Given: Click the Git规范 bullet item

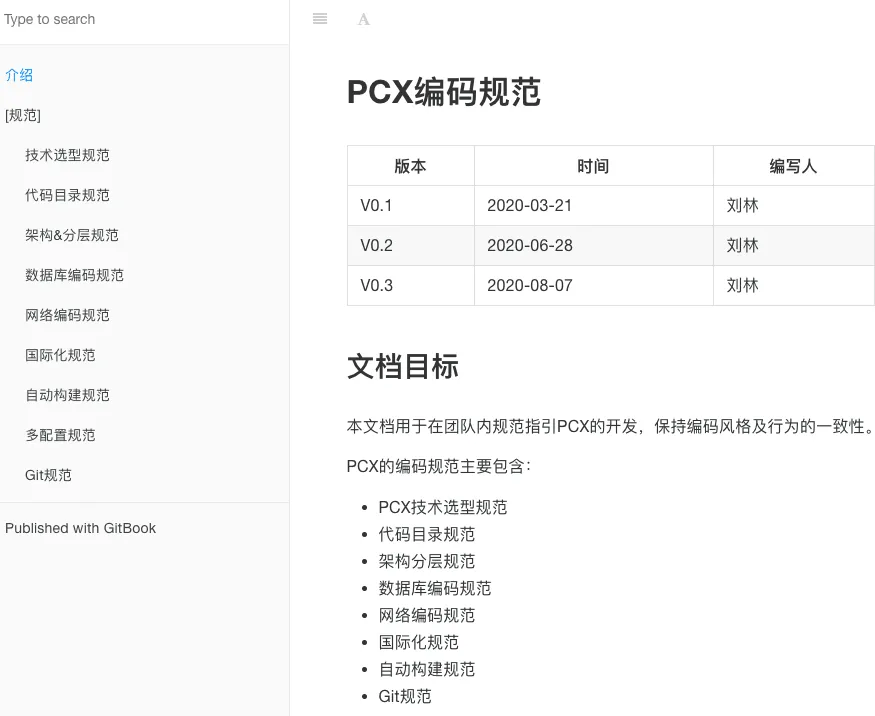Looking at the screenshot, I should click(x=405, y=696).
